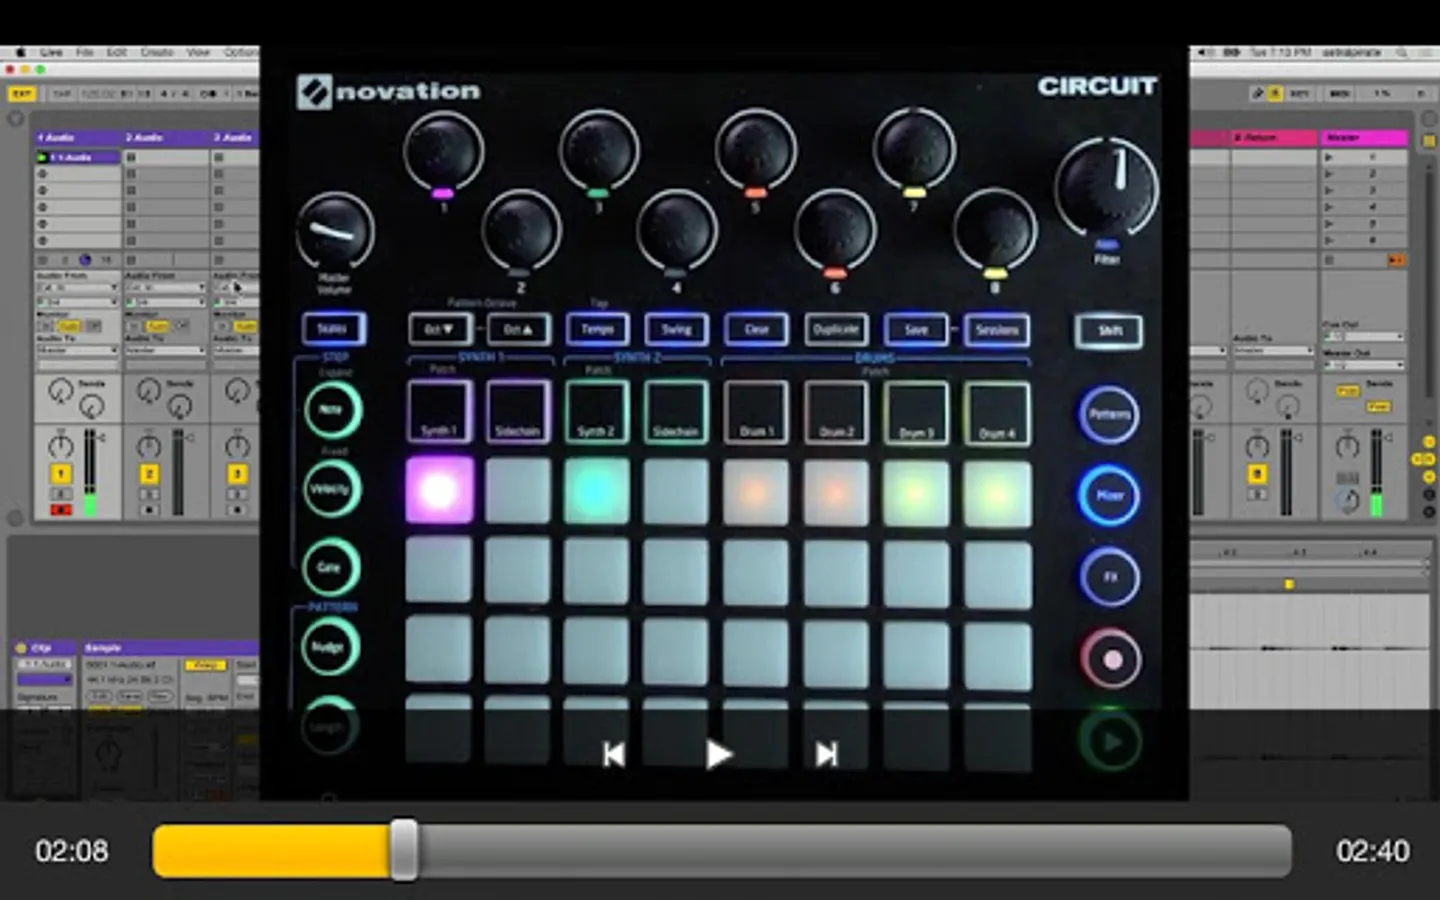Click the round Nudge button on Circuit
The image size is (1440, 900).
(329, 647)
